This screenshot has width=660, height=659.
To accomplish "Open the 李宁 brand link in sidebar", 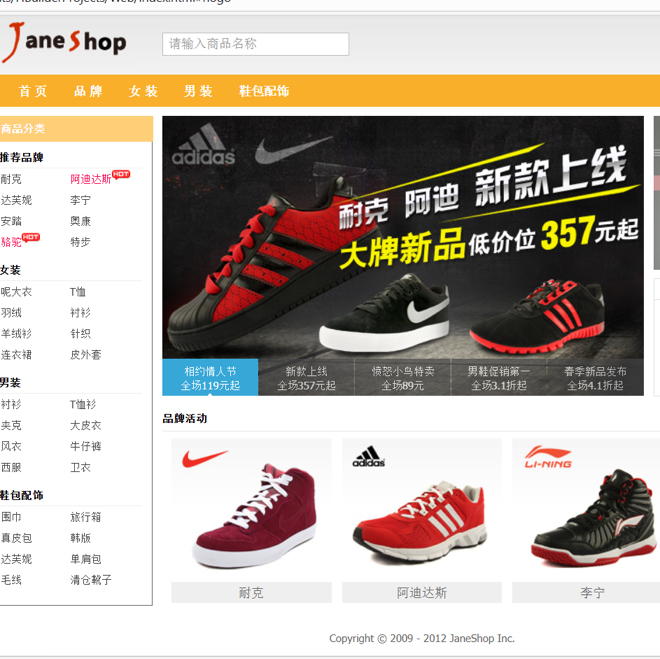I will 80,200.
